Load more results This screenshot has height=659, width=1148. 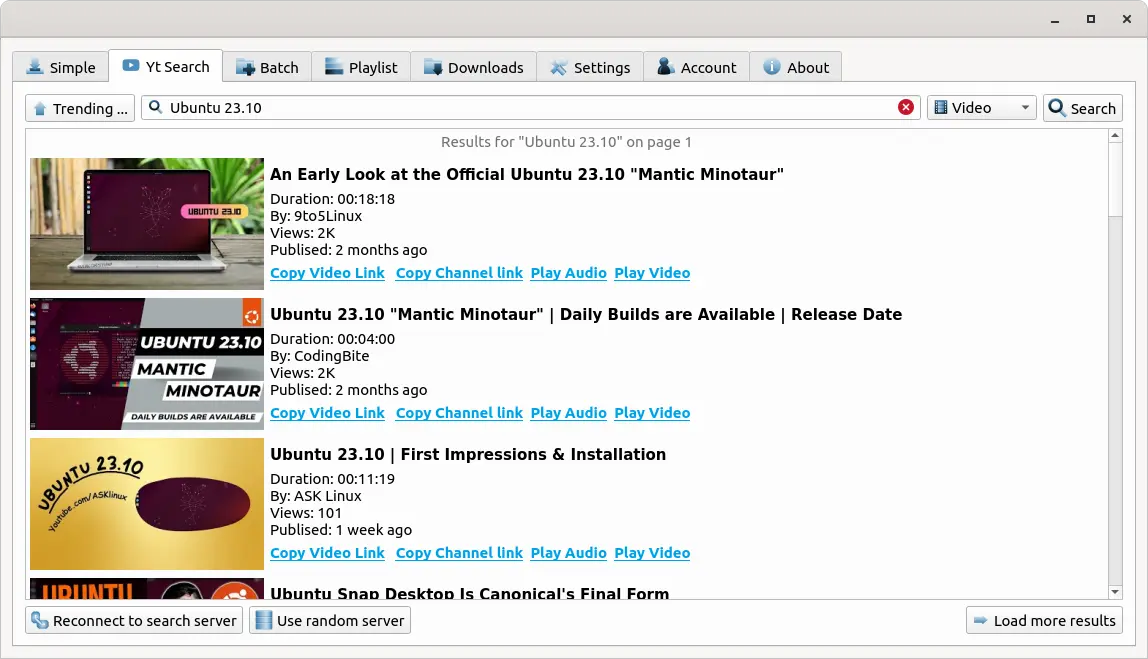click(x=1043, y=620)
